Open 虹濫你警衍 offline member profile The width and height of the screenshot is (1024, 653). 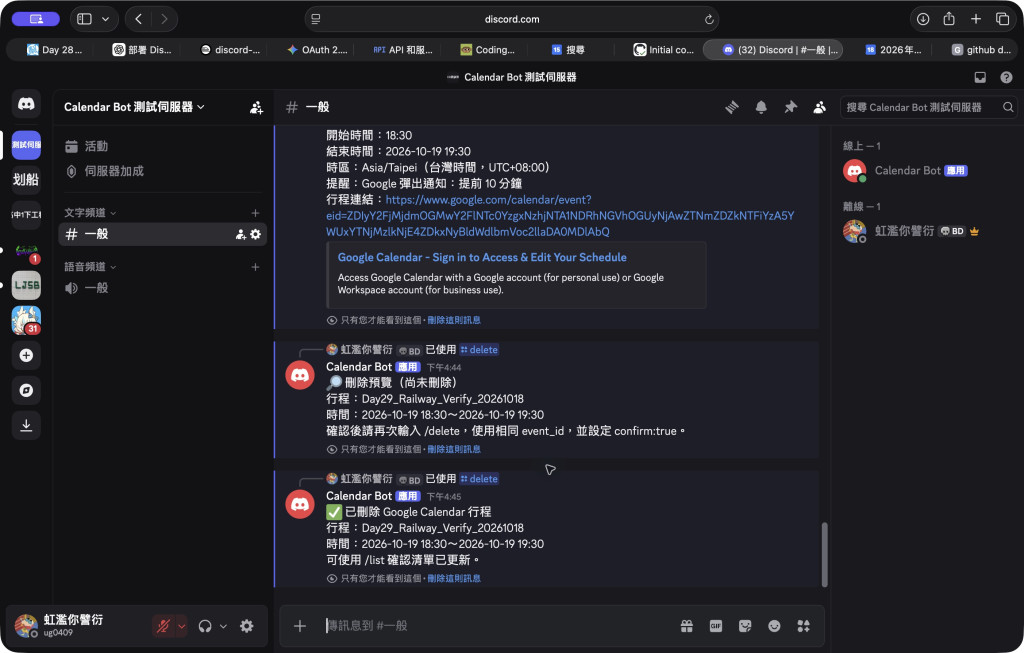(x=927, y=231)
